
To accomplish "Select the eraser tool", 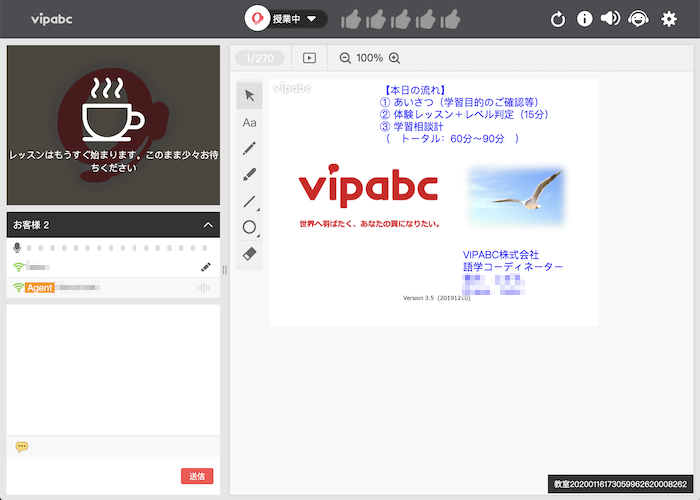I will point(250,254).
